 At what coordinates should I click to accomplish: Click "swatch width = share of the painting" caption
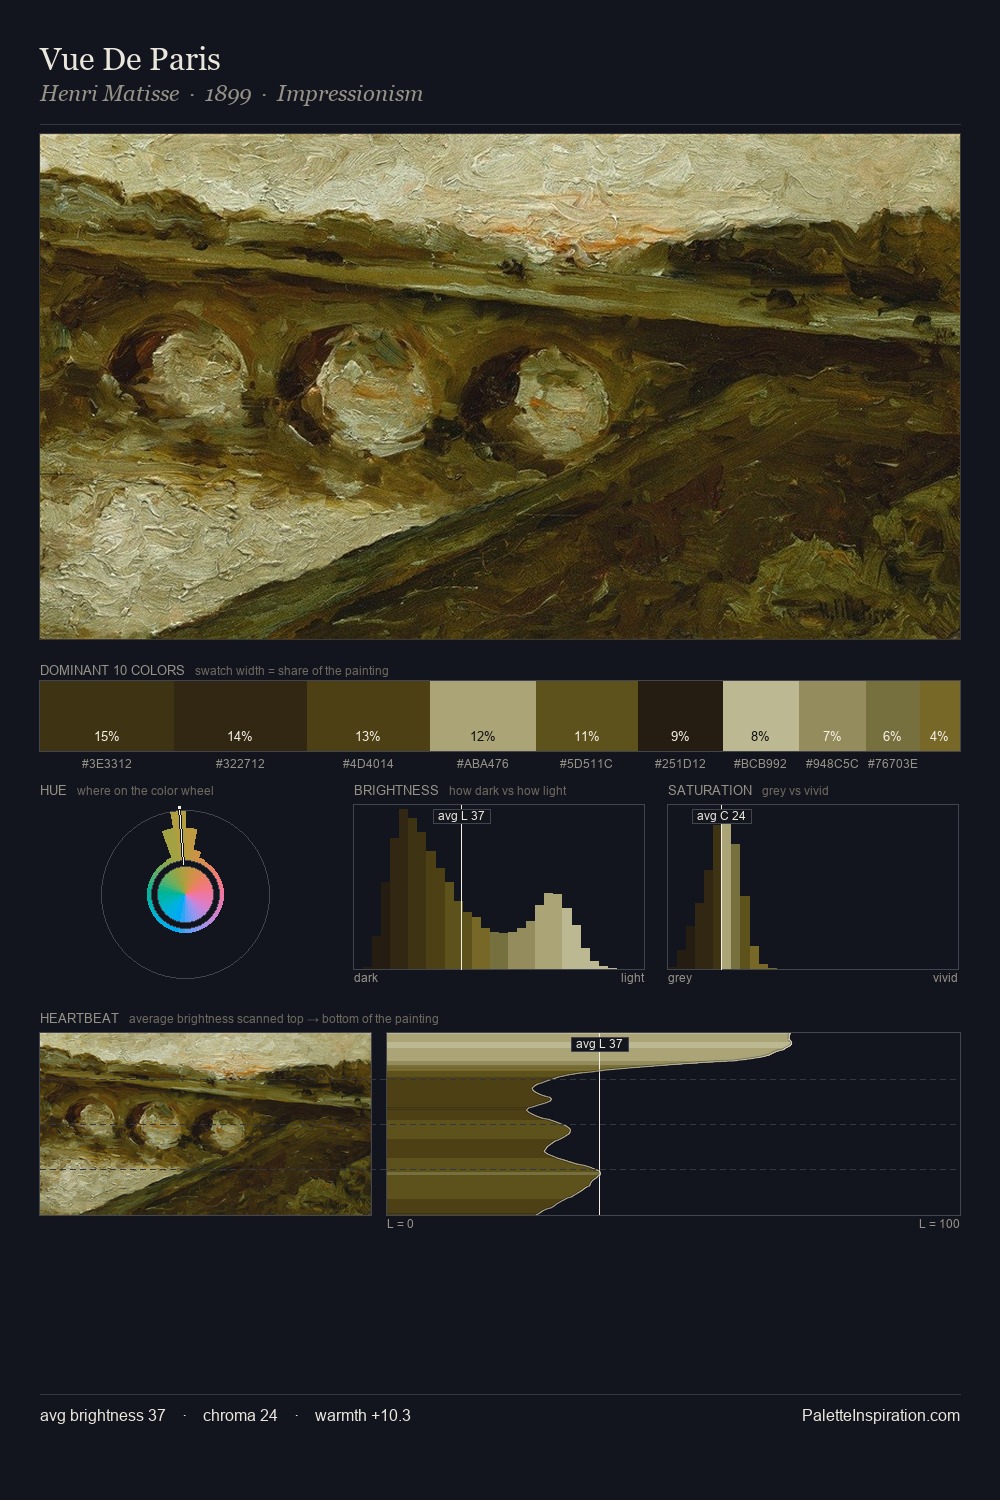click(292, 671)
